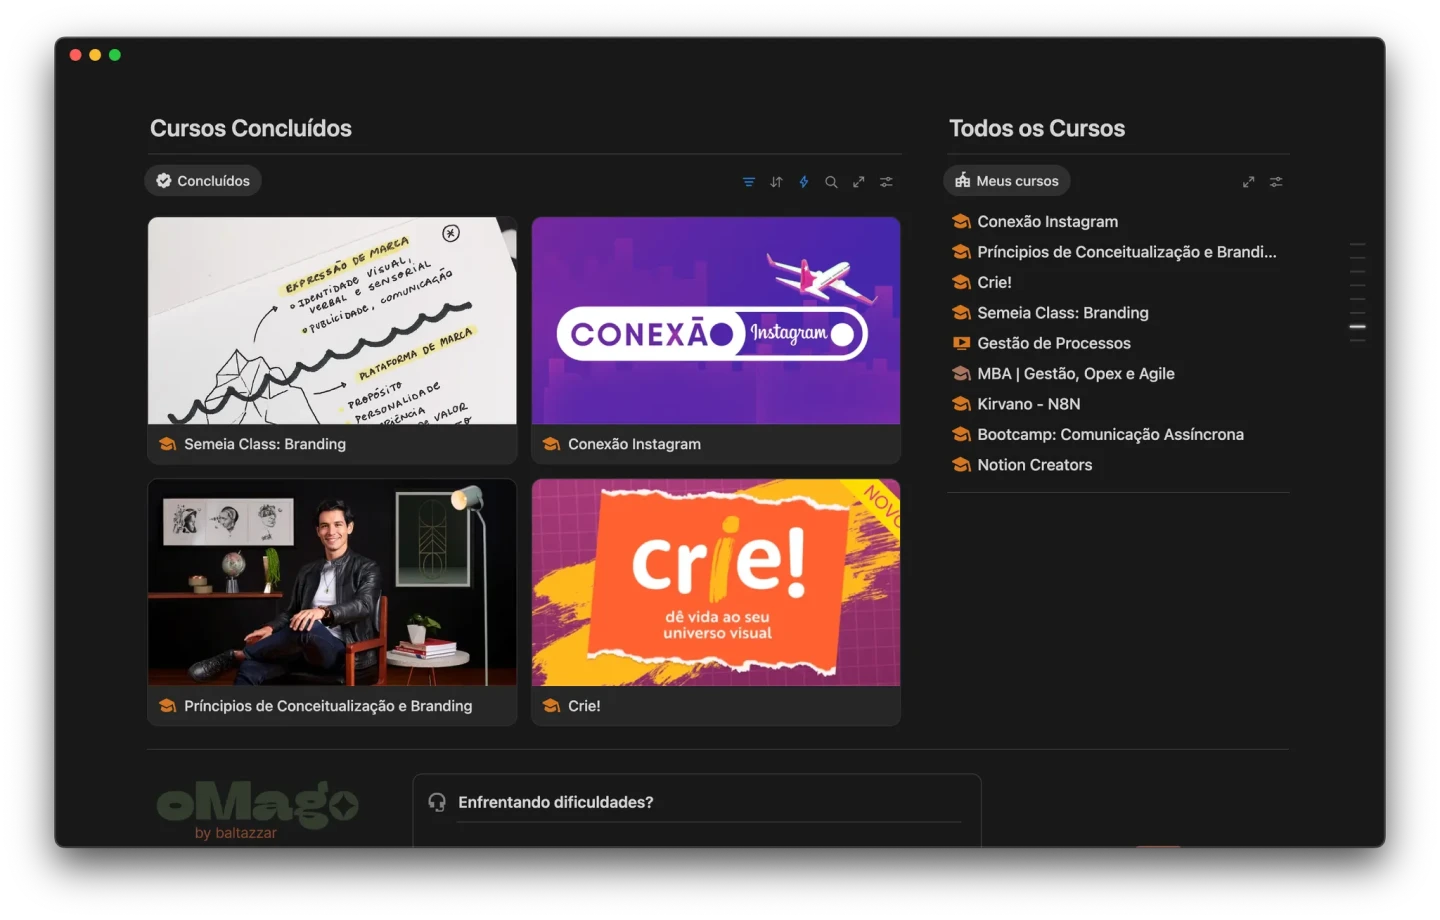Open view settings sliders icon in Todos os Cursos
The width and height of the screenshot is (1440, 920).
pyautogui.click(x=1276, y=182)
